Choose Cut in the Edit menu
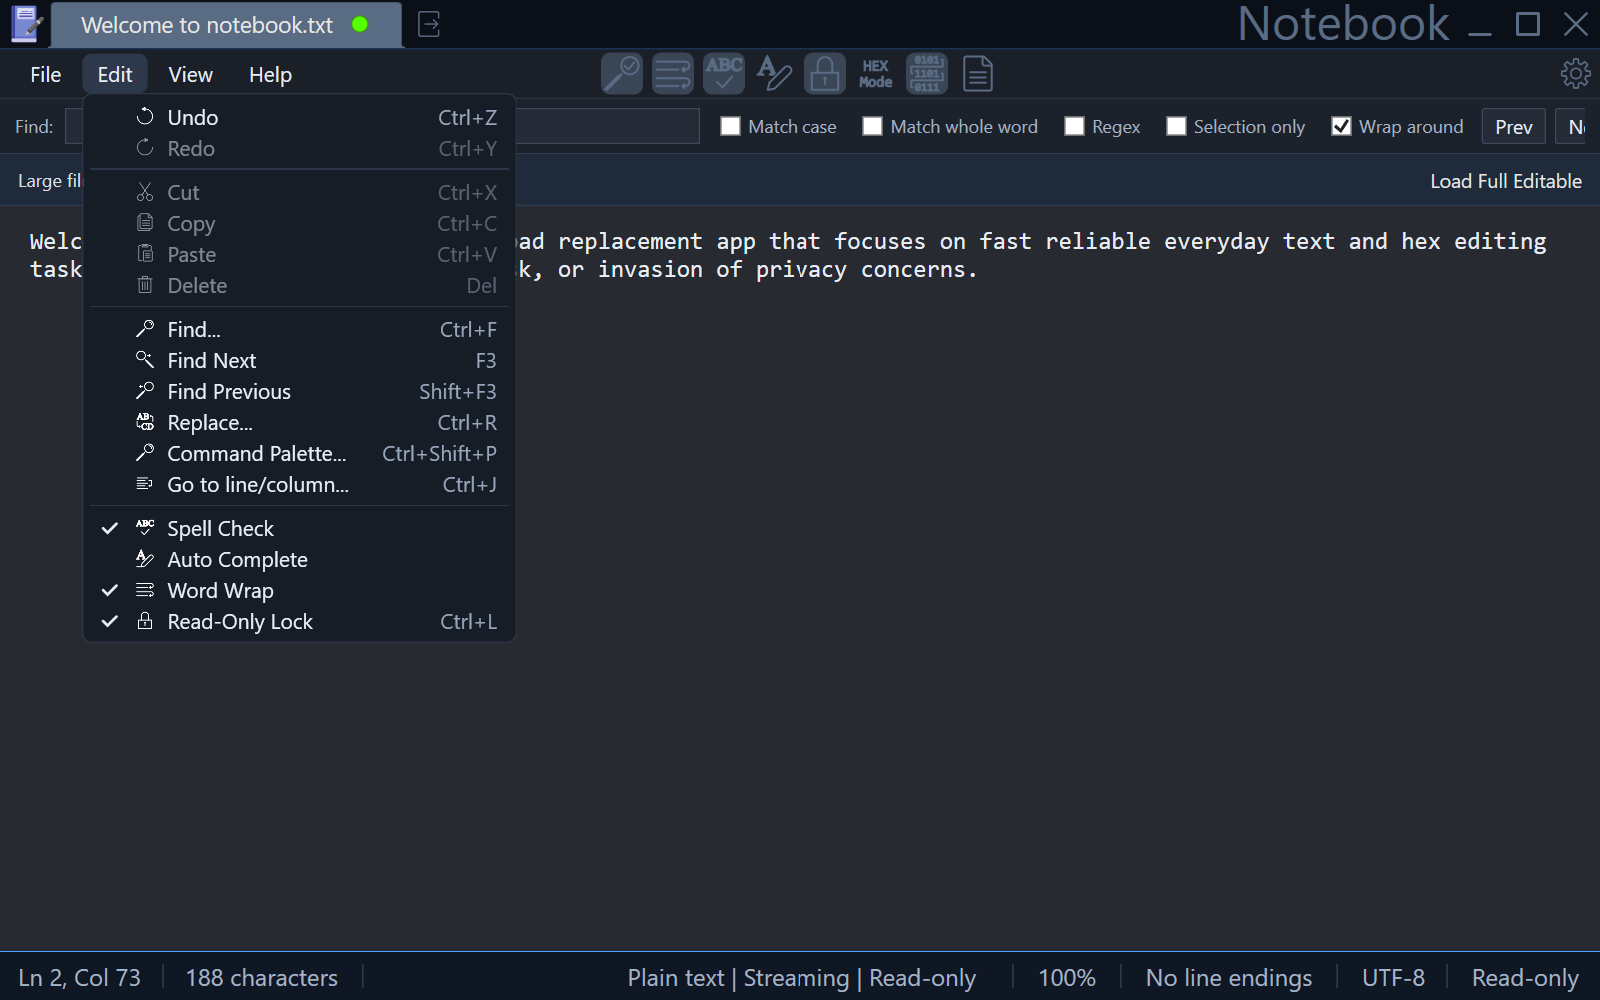 pos(300,192)
